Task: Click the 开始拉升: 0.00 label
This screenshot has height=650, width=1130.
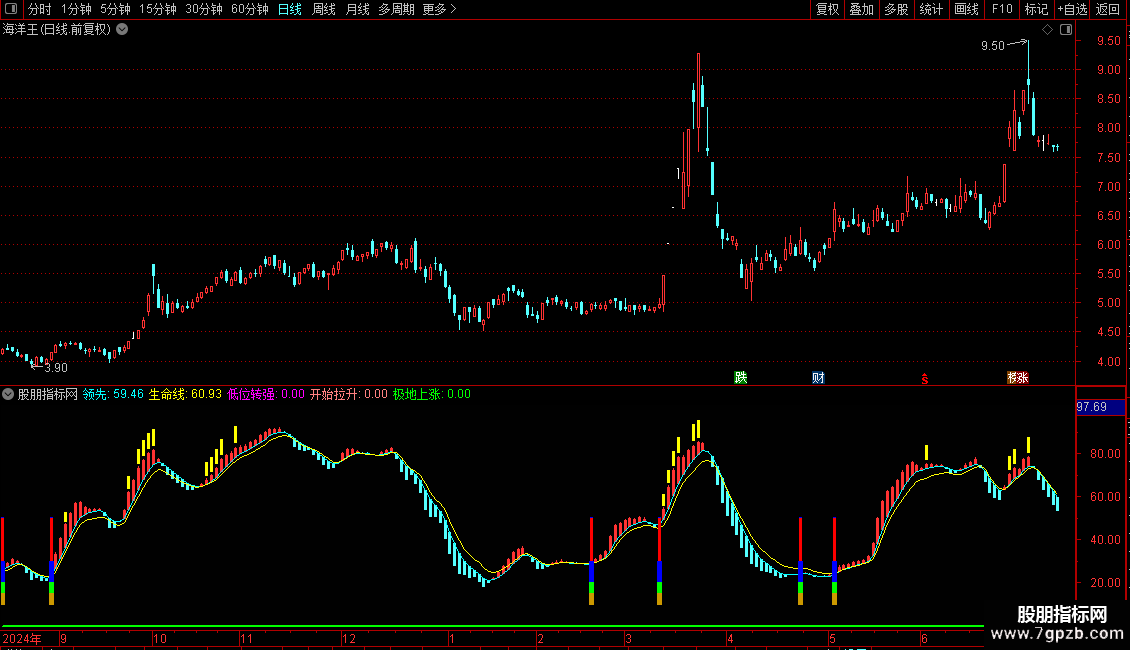Action: pyautogui.click(x=349, y=394)
